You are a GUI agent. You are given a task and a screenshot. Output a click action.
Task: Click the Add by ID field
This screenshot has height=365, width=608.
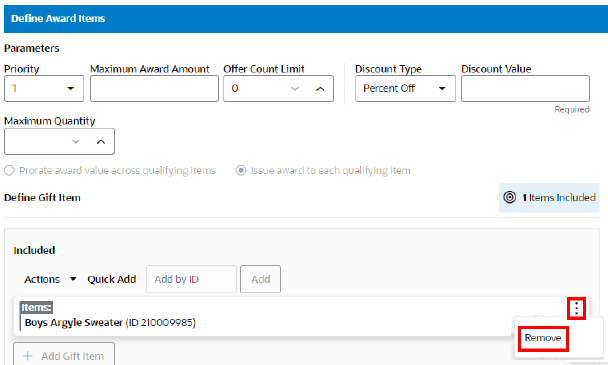(x=191, y=279)
